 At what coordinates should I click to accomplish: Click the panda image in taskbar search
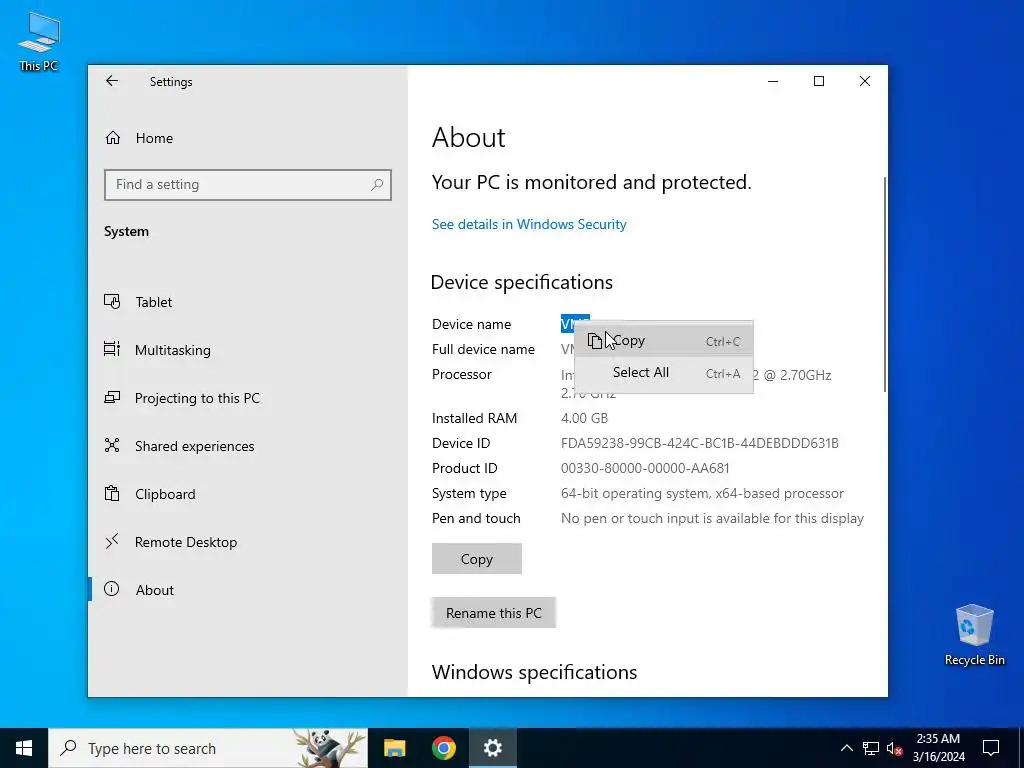tap(328, 748)
